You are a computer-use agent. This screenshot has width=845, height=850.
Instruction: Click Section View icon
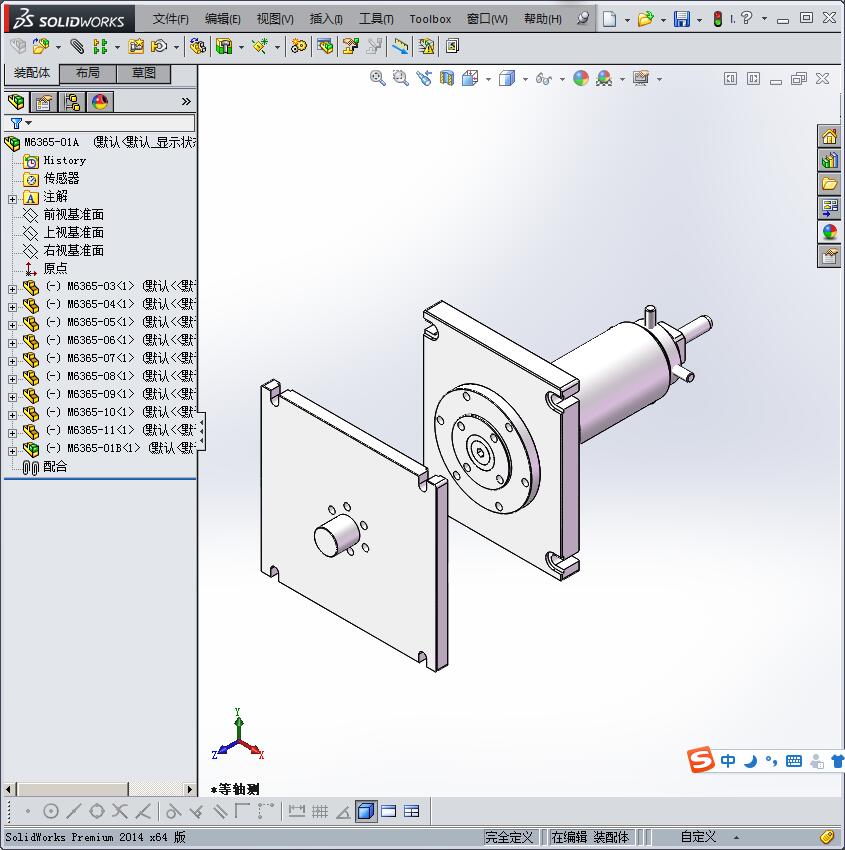point(447,79)
